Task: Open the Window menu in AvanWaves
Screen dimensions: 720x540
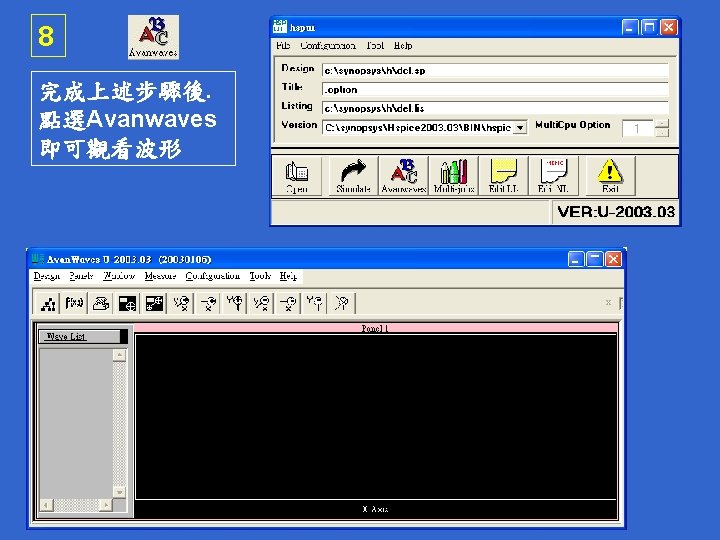Action: coord(119,276)
